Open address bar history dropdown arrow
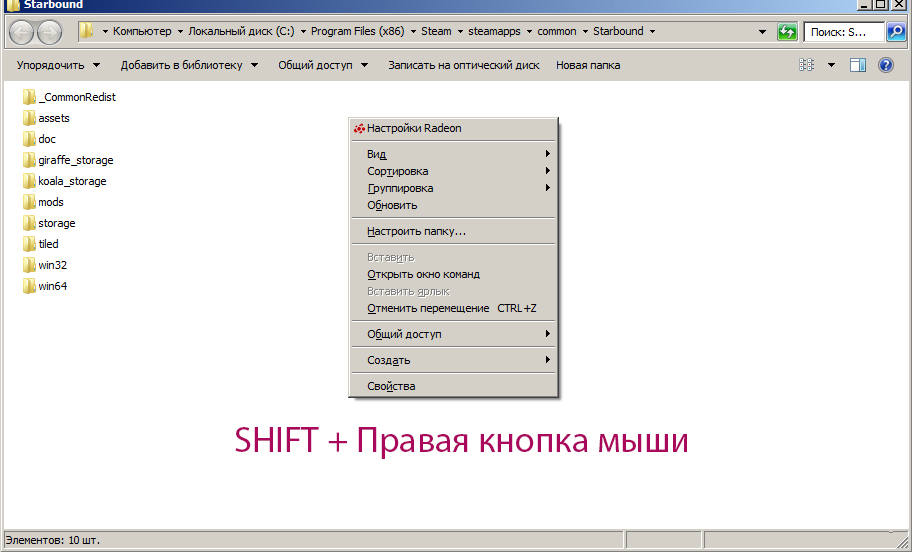Viewport: 912px width, 552px height. (x=762, y=32)
